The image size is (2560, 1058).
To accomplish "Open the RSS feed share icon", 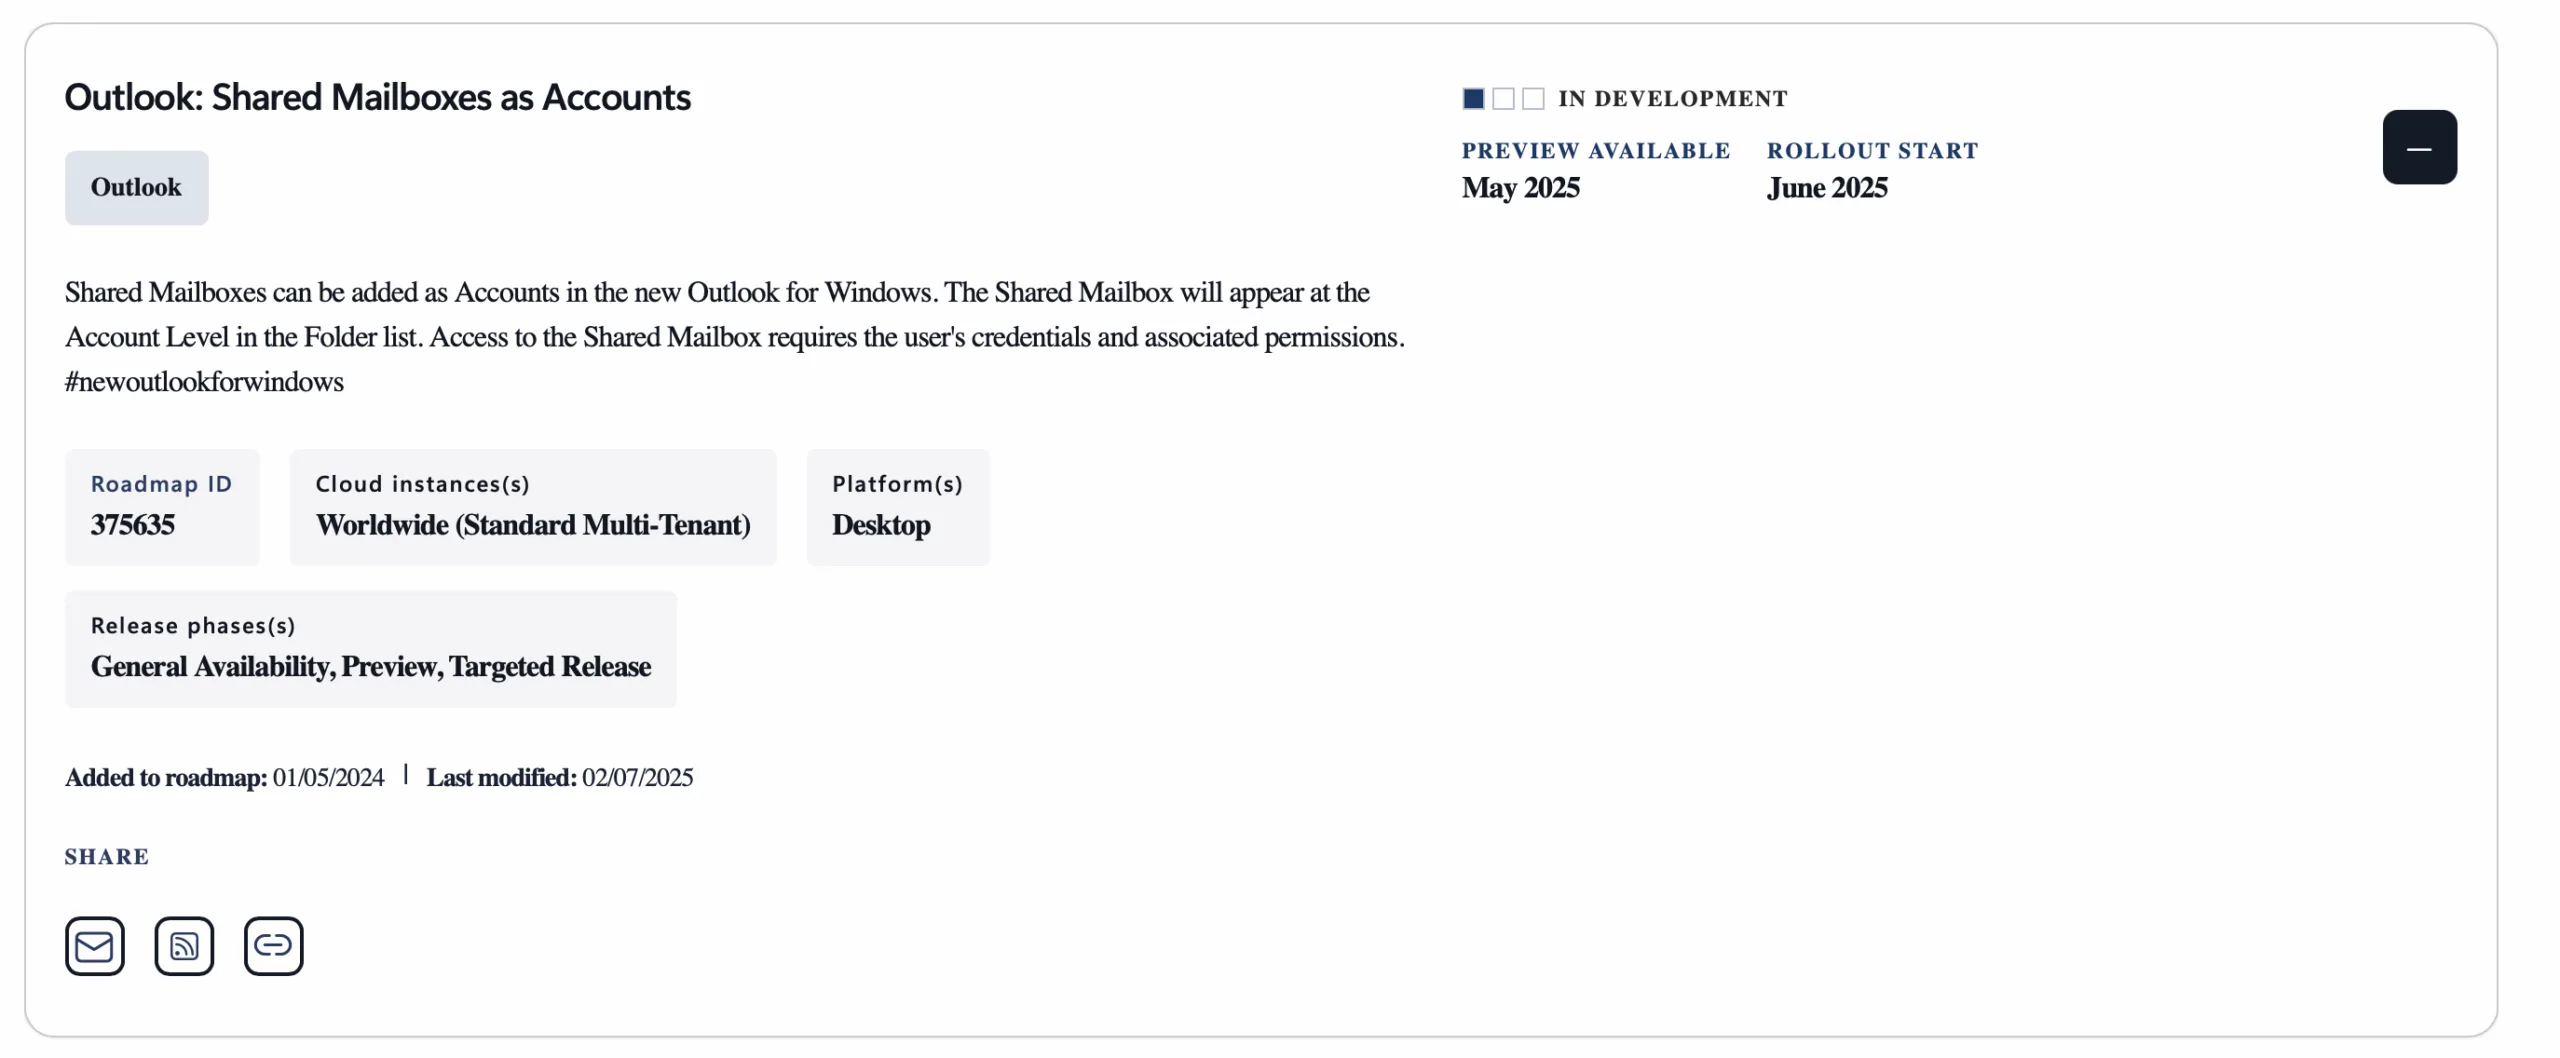I will 184,945.
